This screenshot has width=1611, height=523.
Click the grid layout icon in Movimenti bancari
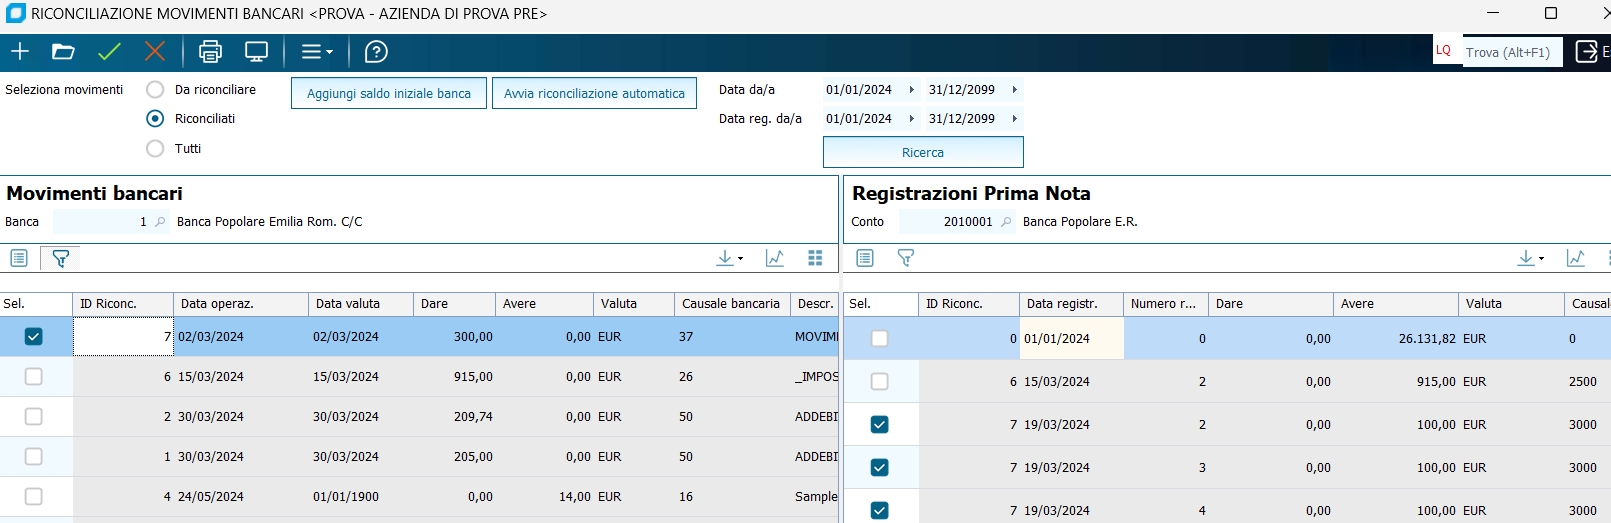point(815,258)
